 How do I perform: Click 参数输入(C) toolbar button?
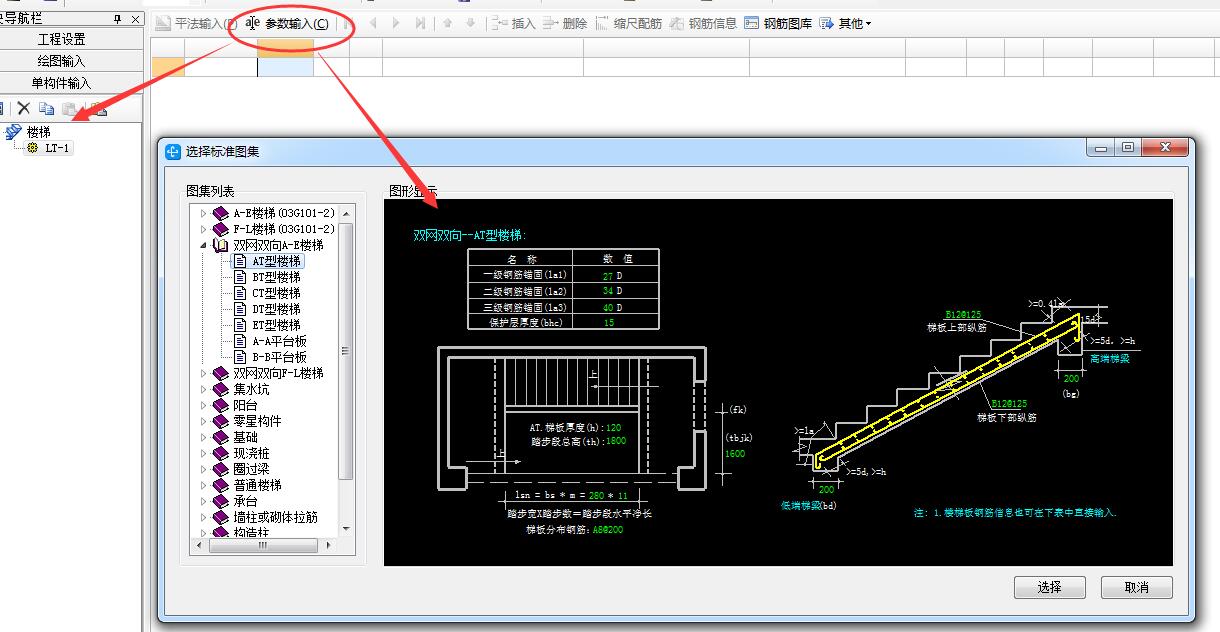point(287,23)
